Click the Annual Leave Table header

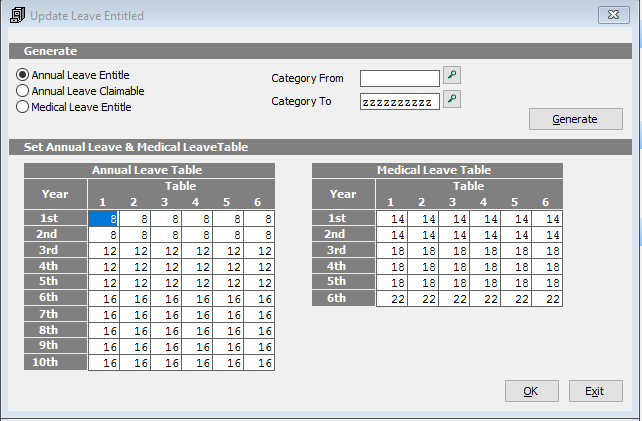[x=149, y=170]
